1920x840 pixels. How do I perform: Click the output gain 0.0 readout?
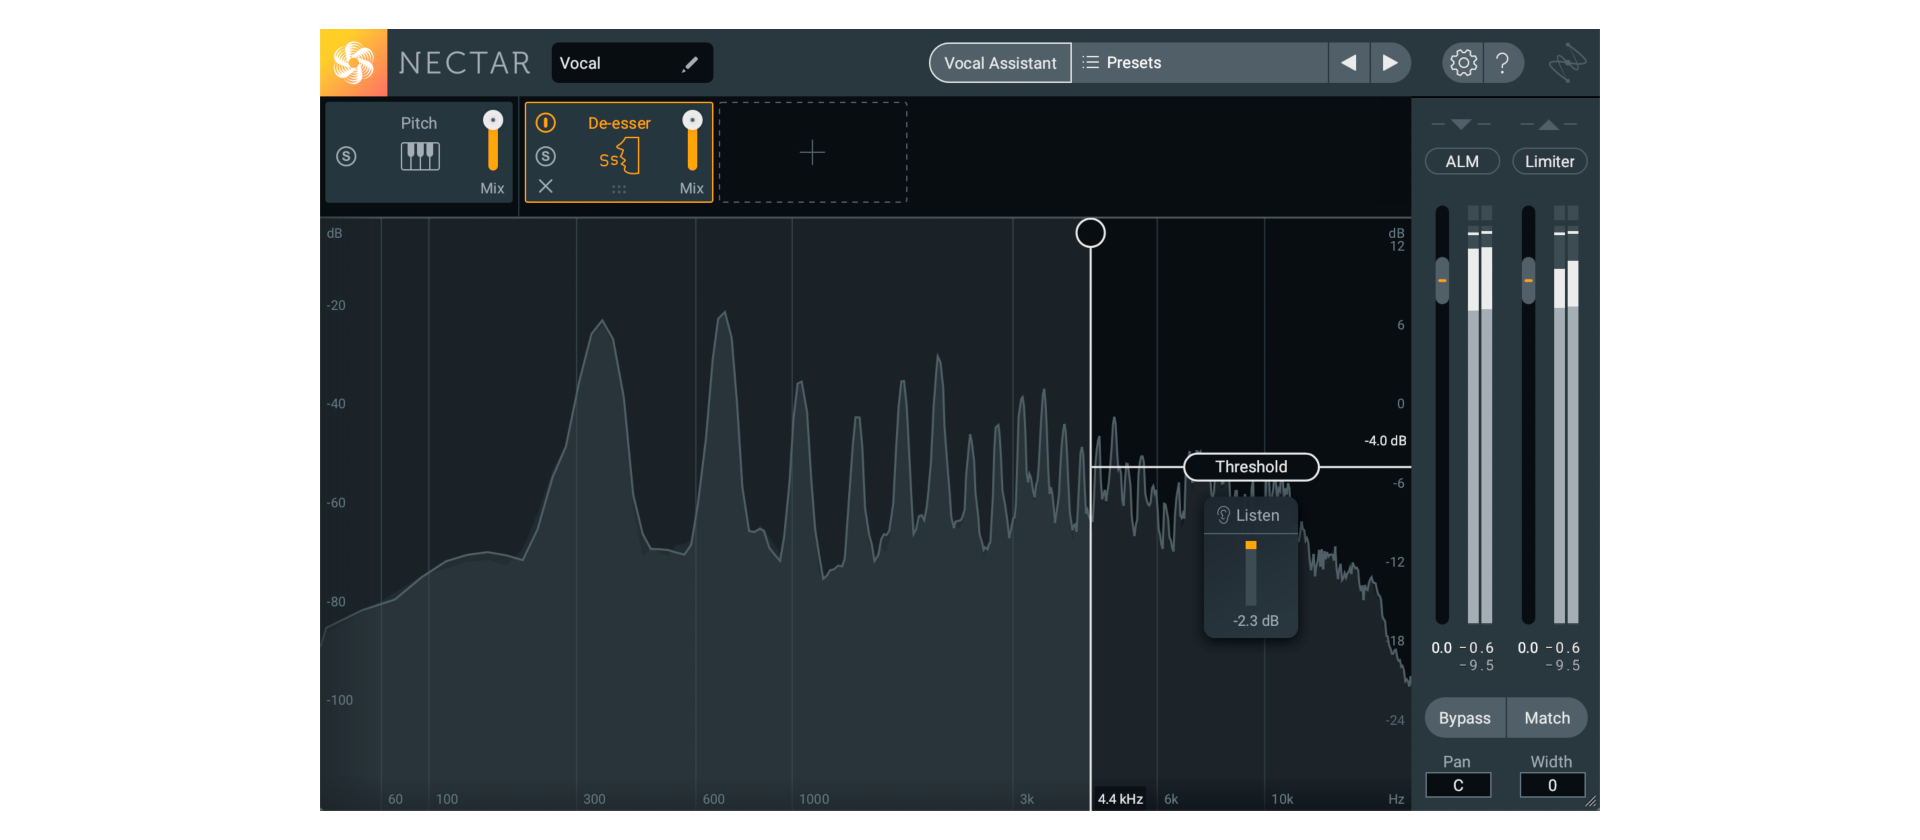(1528, 648)
